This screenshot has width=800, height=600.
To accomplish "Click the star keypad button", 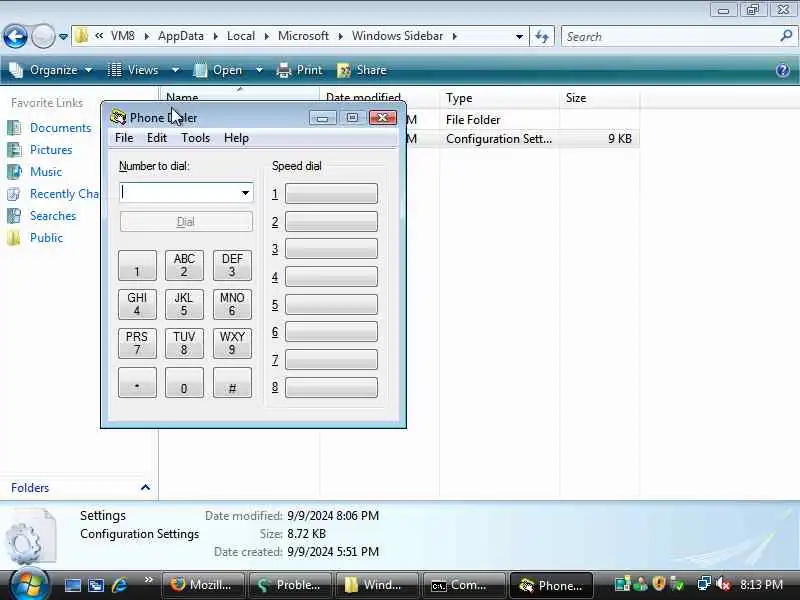I will [x=137, y=383].
